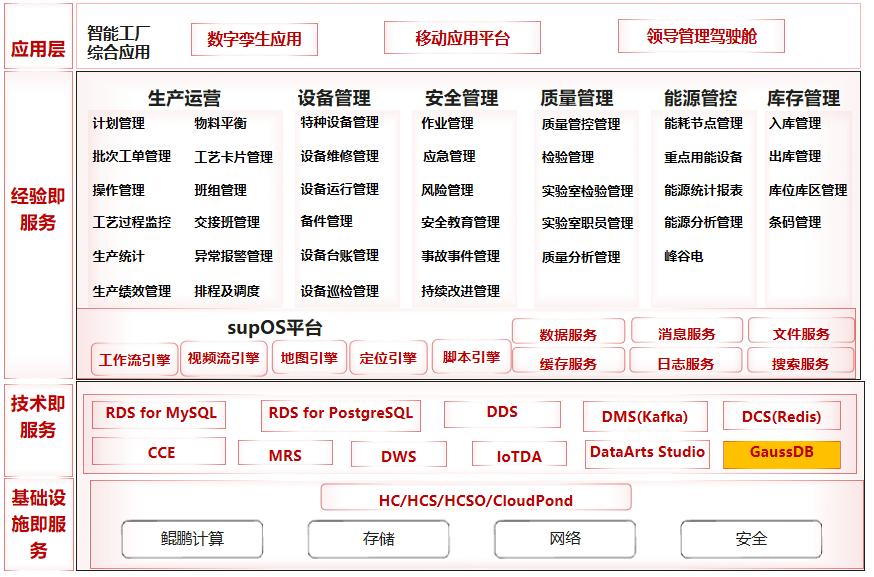Open the 地图引擎 engine
The height and width of the screenshot is (577, 874).
coord(309,358)
